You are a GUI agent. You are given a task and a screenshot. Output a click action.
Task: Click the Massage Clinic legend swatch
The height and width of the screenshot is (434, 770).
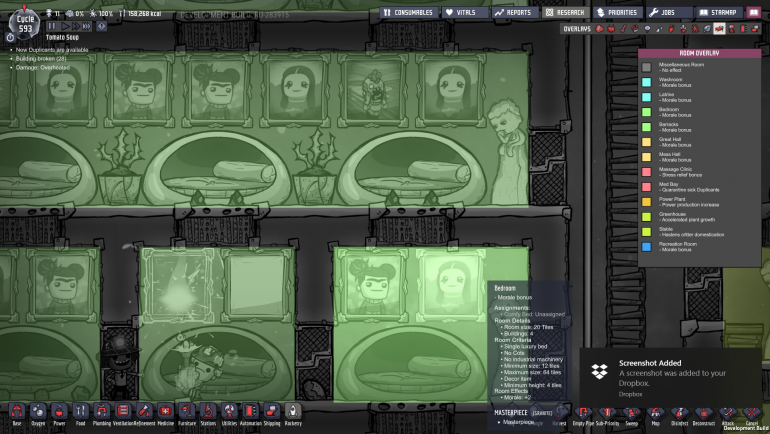(x=646, y=172)
